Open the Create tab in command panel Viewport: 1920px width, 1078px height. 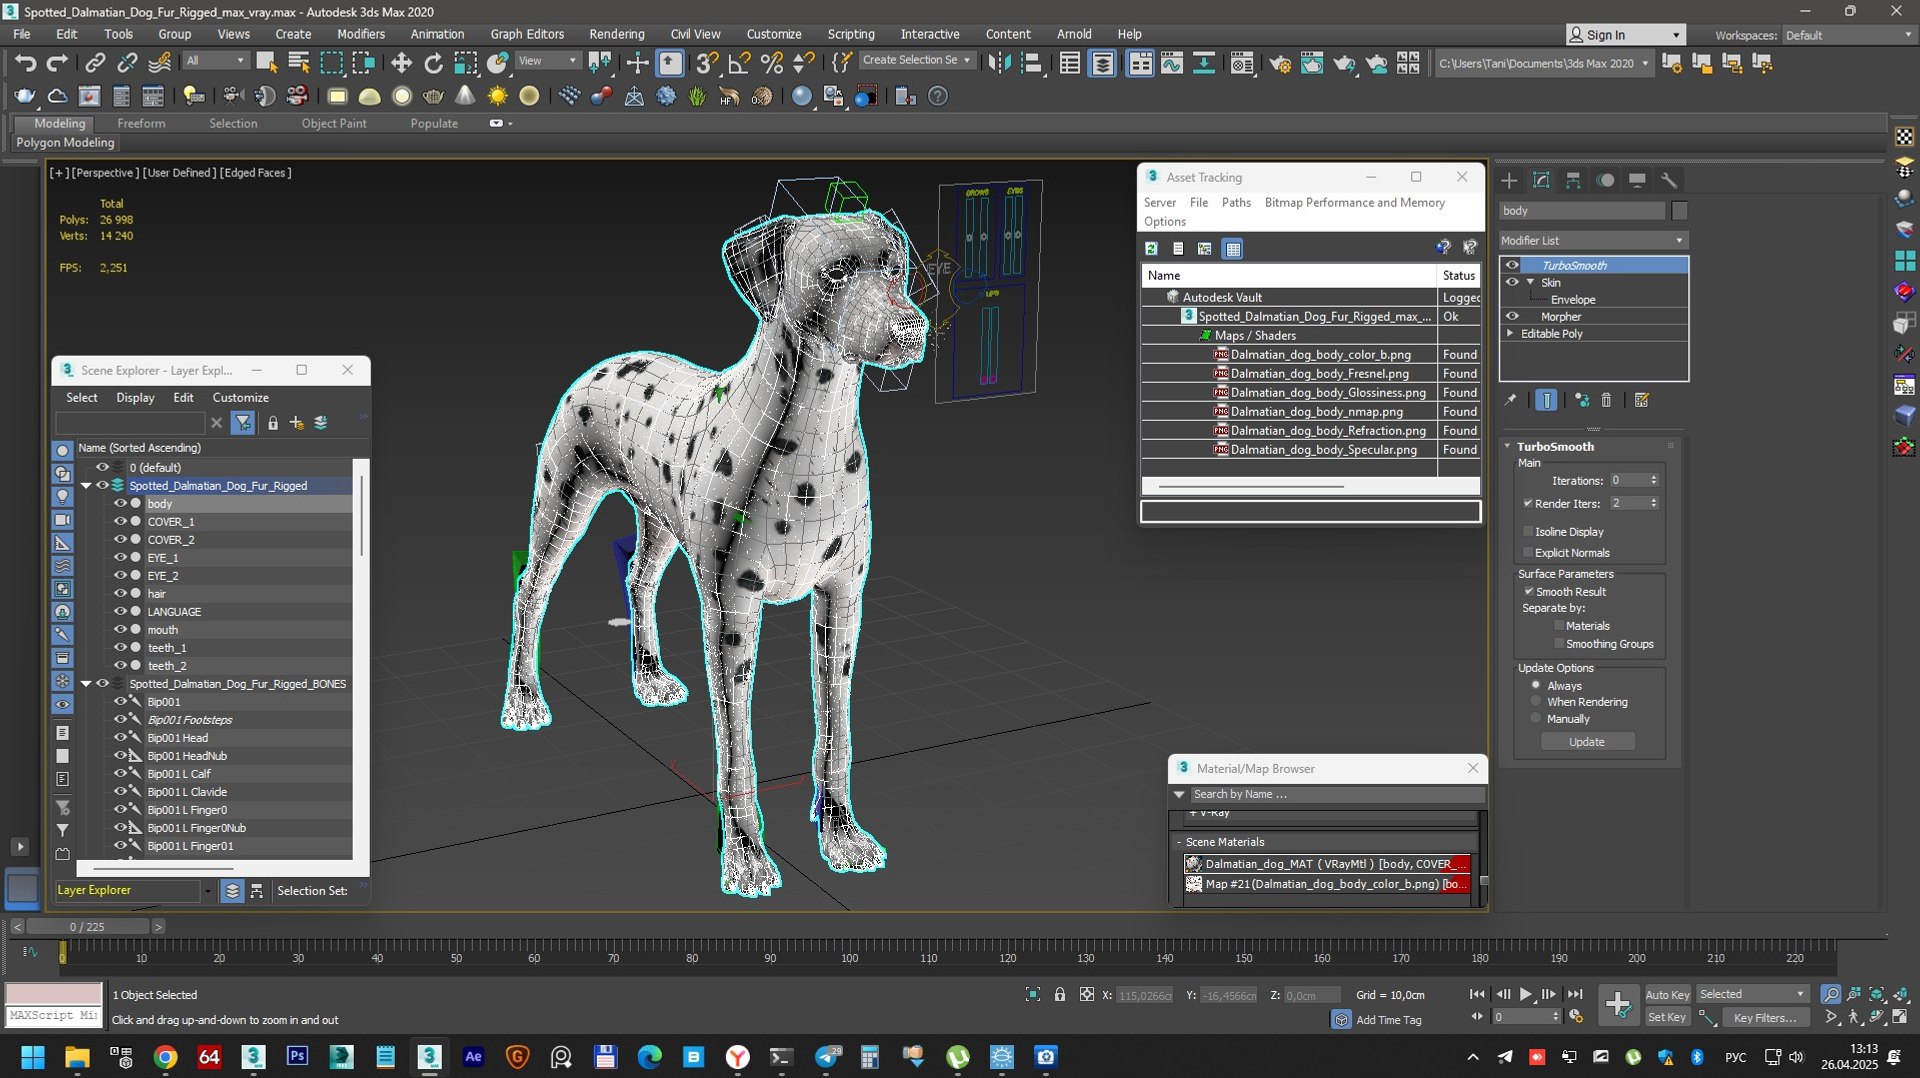[x=1509, y=180]
